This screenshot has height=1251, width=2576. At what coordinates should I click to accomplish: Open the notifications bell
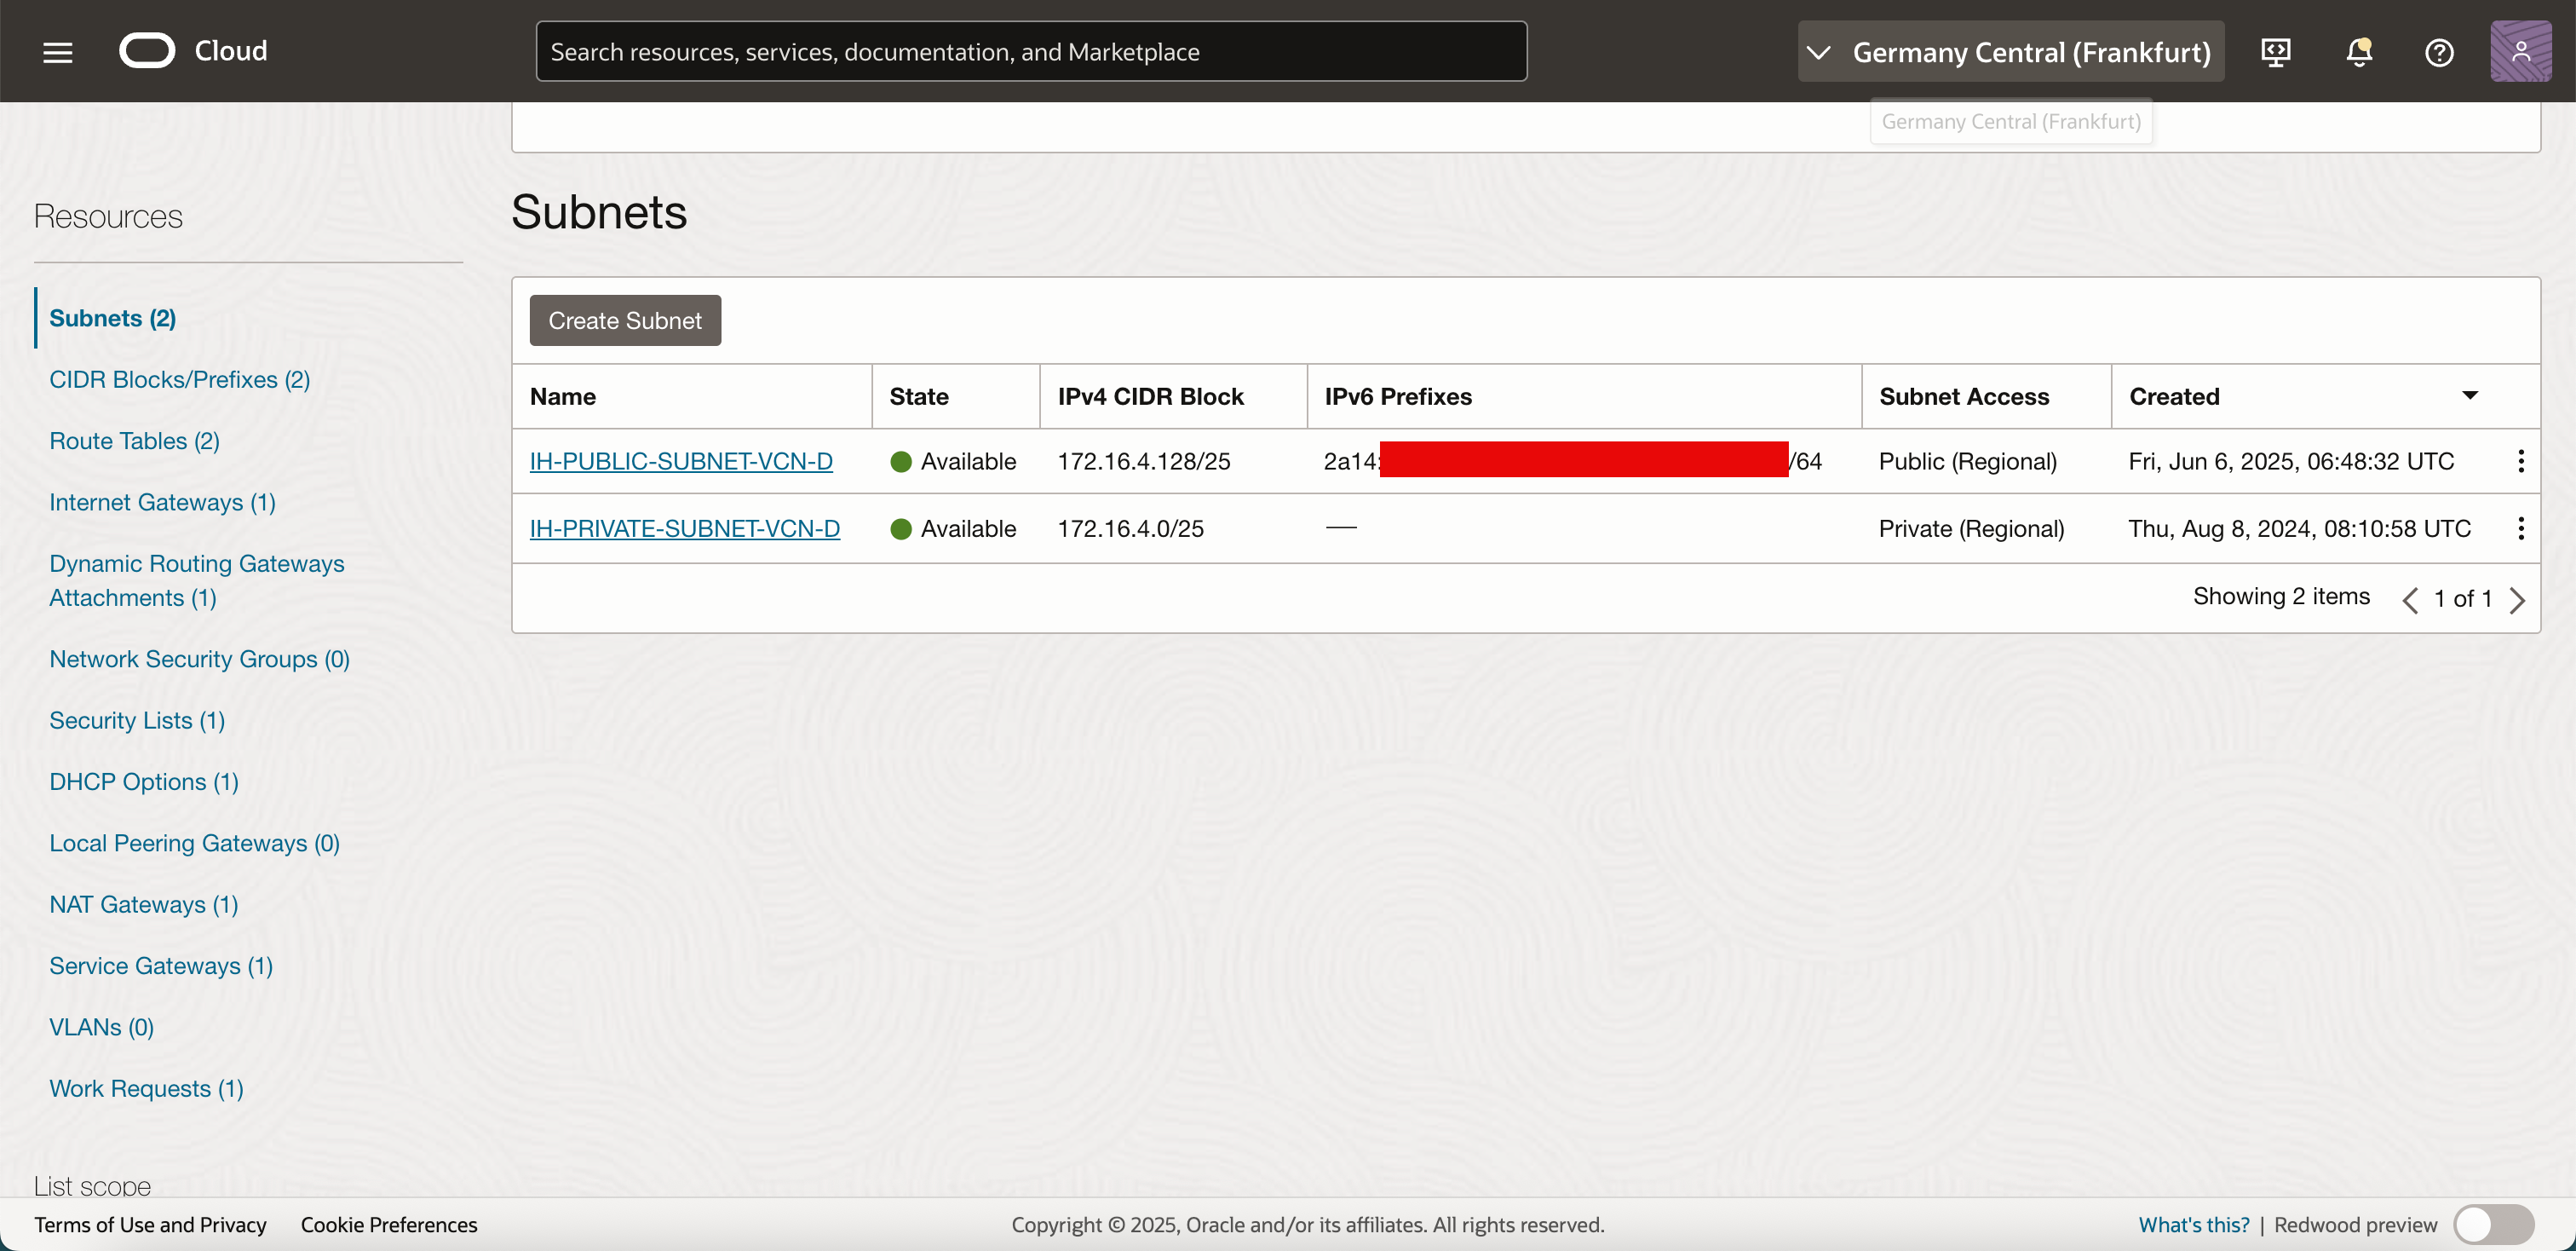click(2358, 52)
